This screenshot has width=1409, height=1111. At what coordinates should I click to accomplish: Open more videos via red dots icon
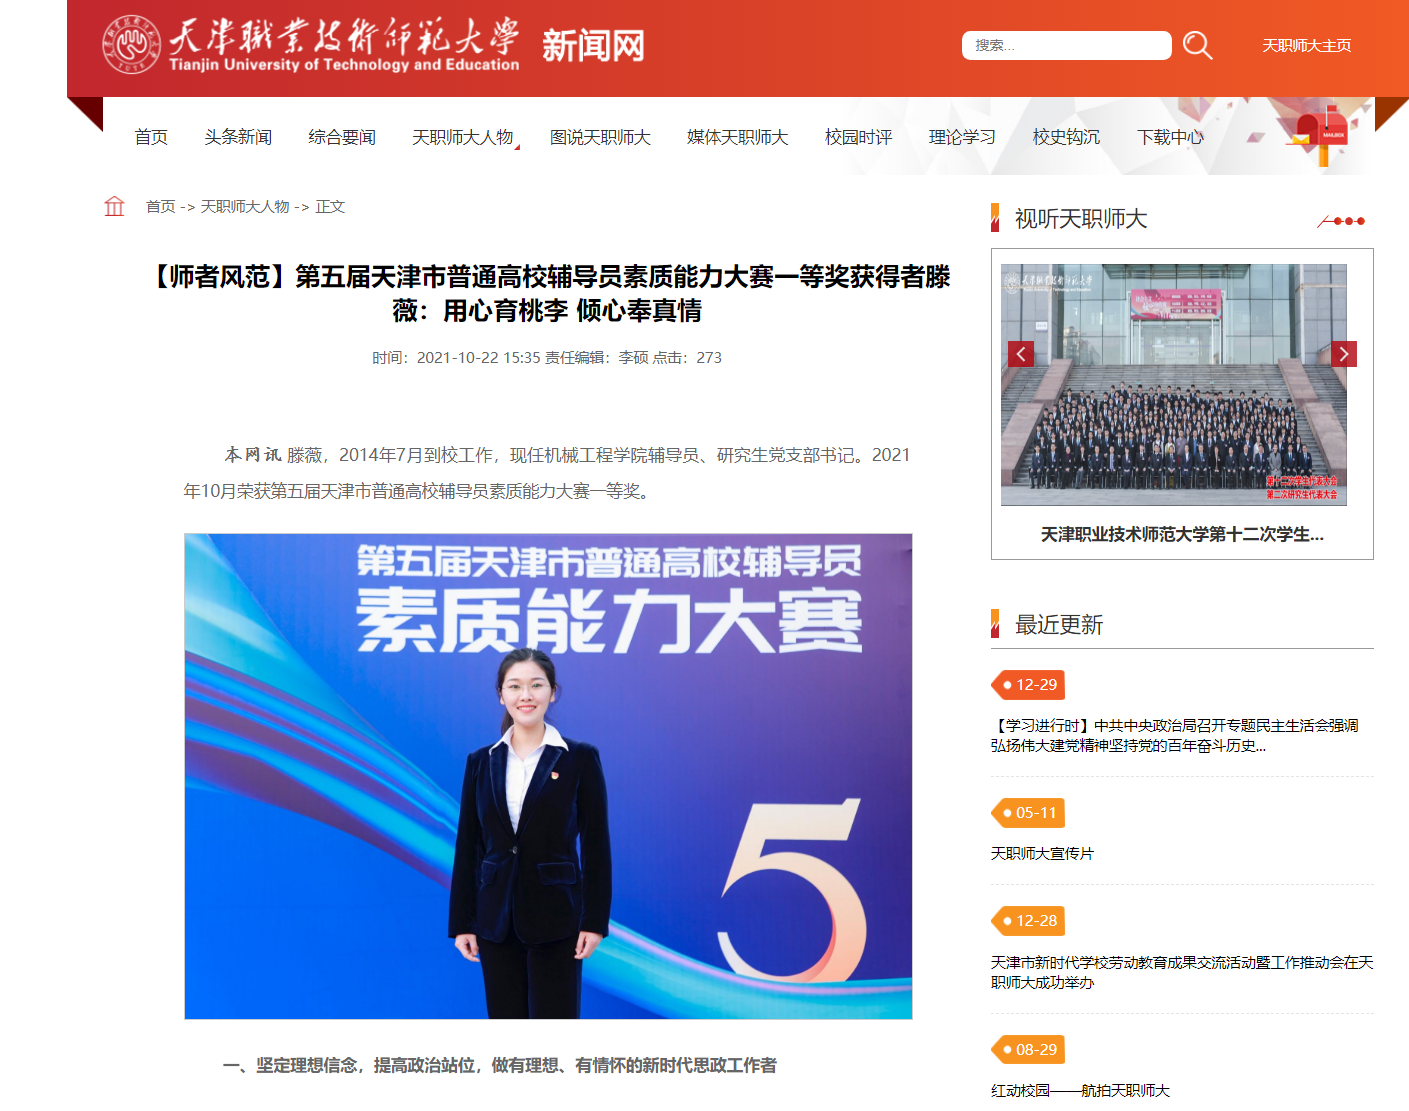click(x=1342, y=221)
